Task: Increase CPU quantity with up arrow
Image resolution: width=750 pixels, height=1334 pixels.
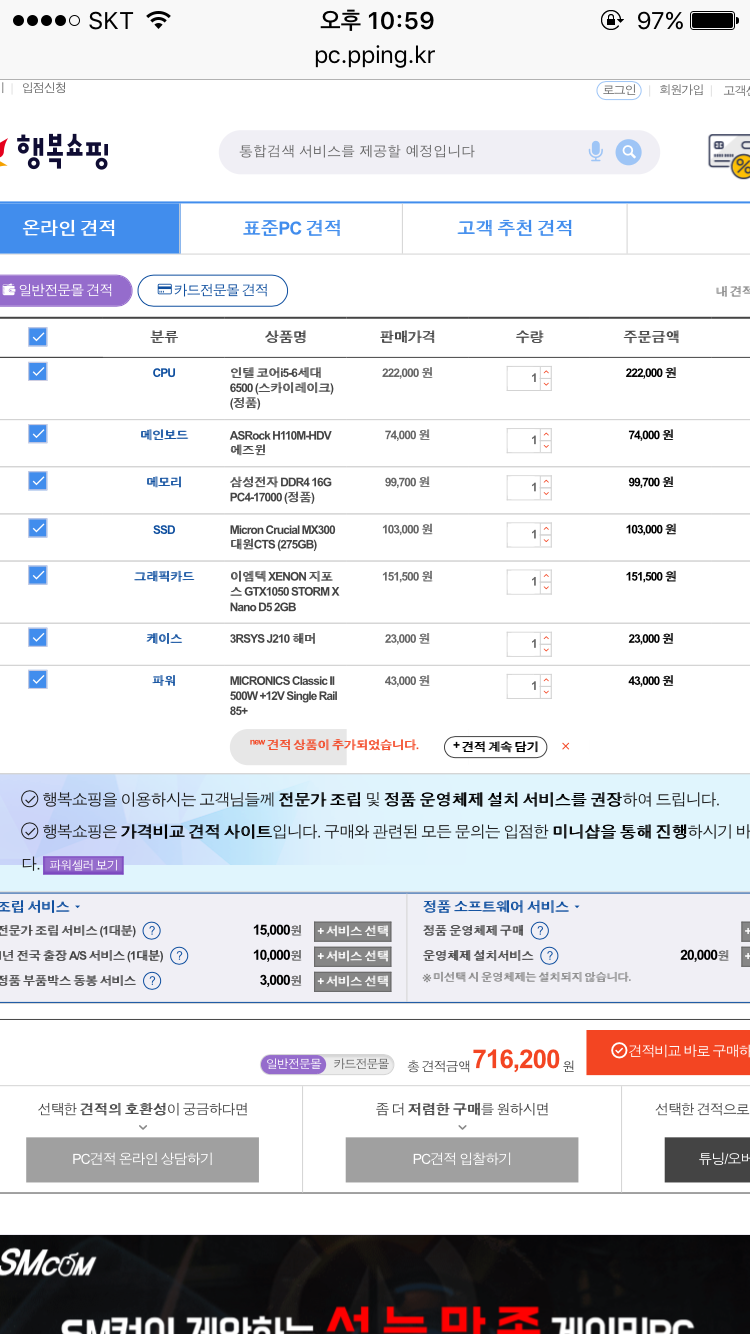Action: (546, 373)
